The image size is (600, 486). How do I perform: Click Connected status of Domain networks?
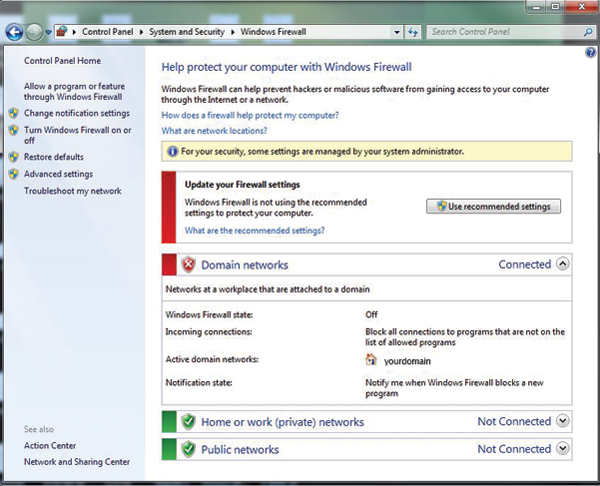click(525, 264)
